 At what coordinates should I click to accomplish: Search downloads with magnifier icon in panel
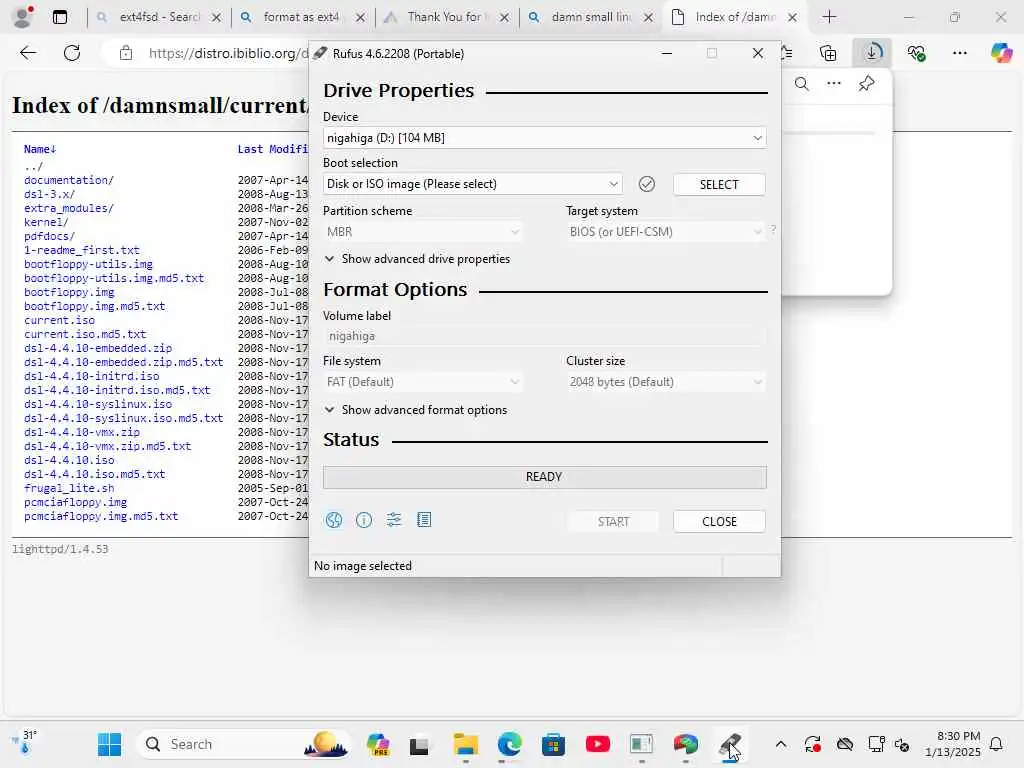pos(801,84)
